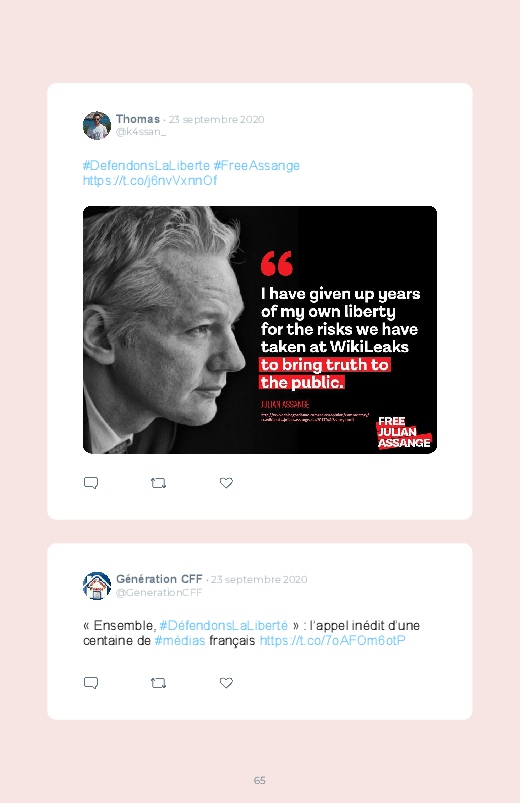
Task: Click the Génération CFF display name
Action: 159,579
